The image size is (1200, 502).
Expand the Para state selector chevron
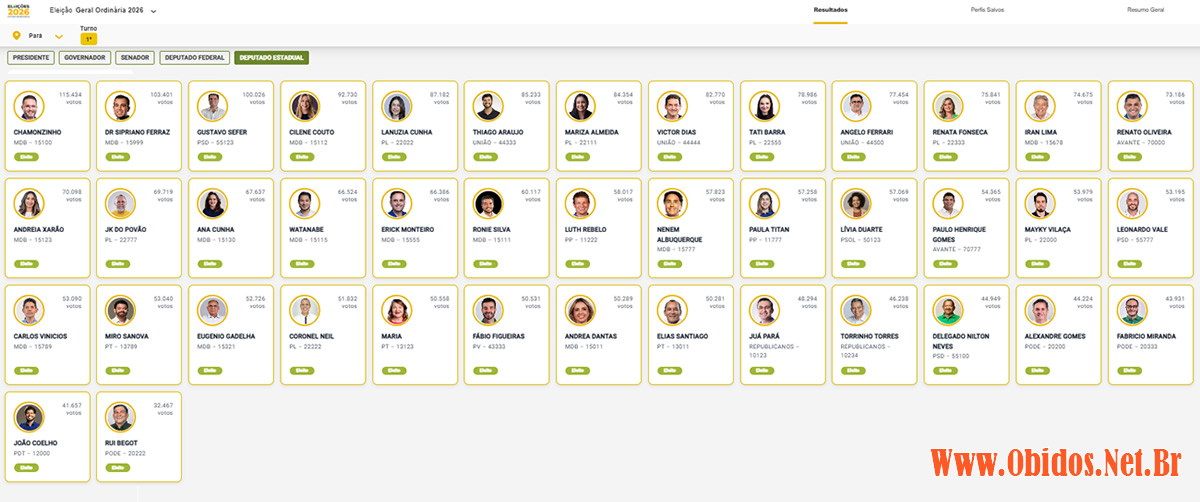(59, 36)
